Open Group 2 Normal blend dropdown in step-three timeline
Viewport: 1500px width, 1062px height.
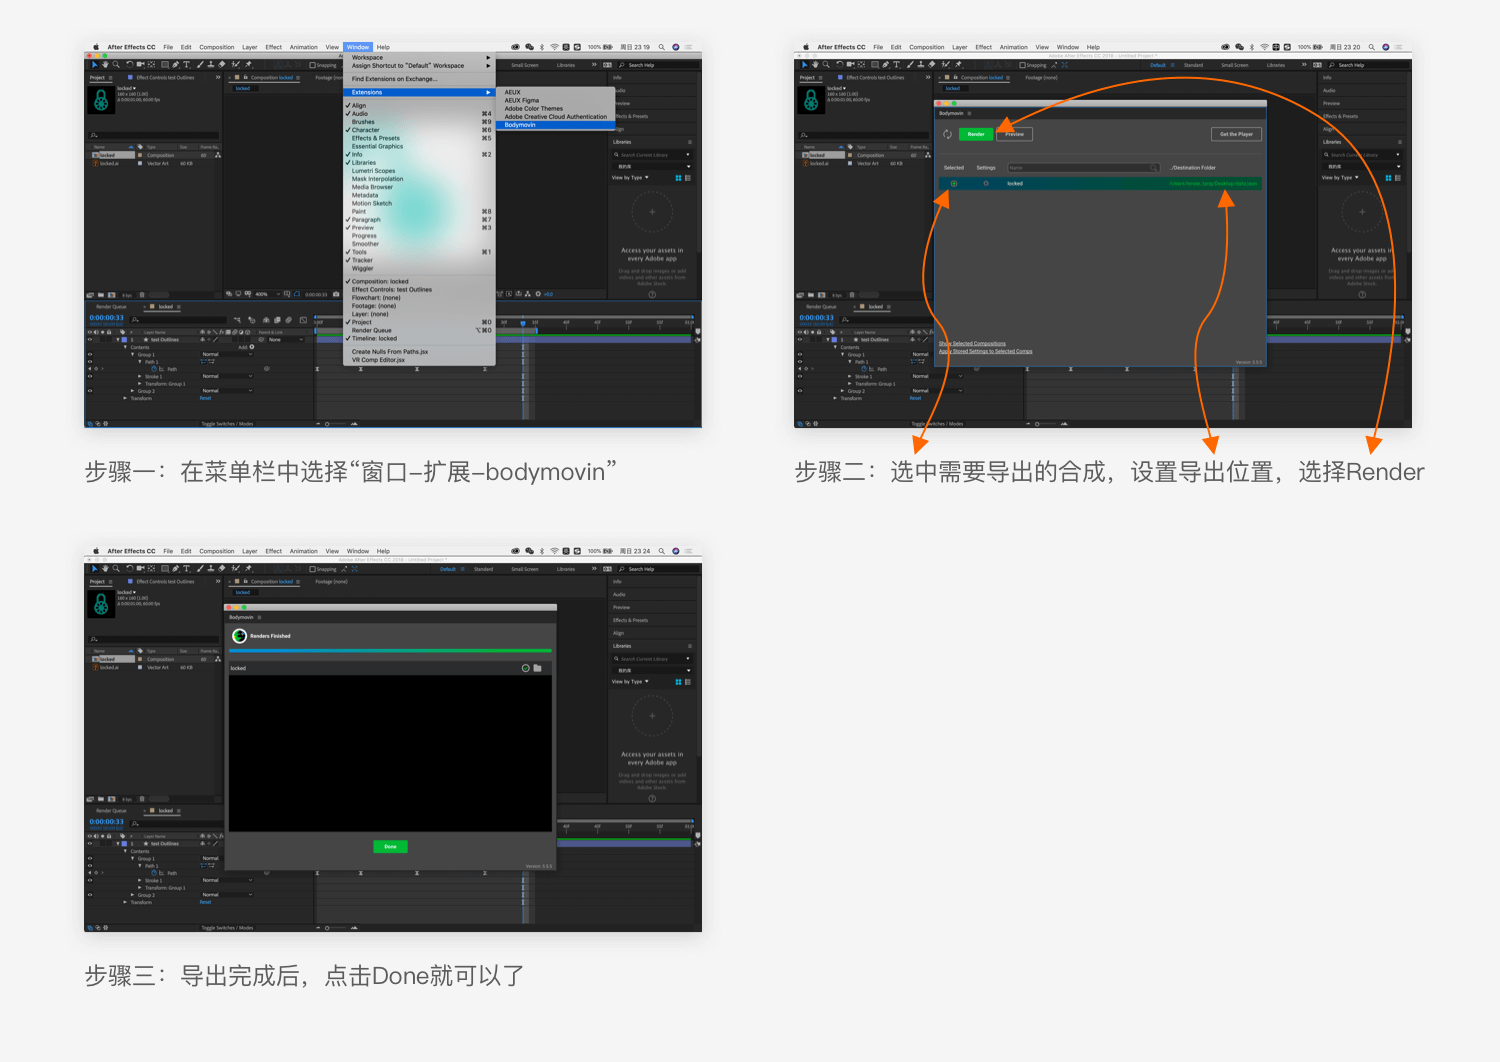[x=227, y=895]
